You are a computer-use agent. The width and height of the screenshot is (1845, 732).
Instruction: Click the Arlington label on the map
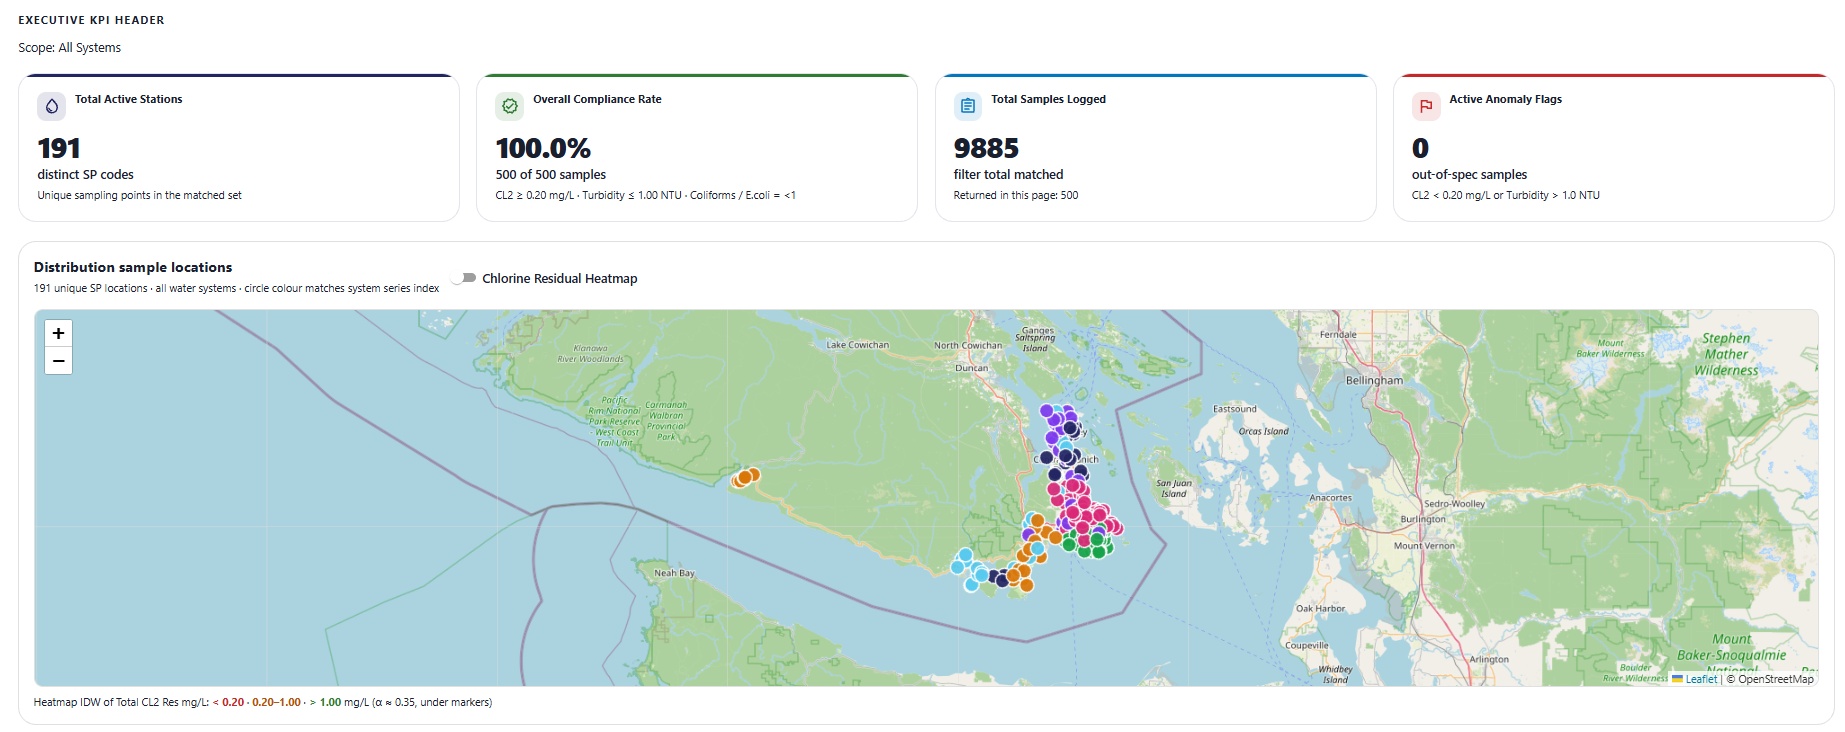click(1489, 659)
